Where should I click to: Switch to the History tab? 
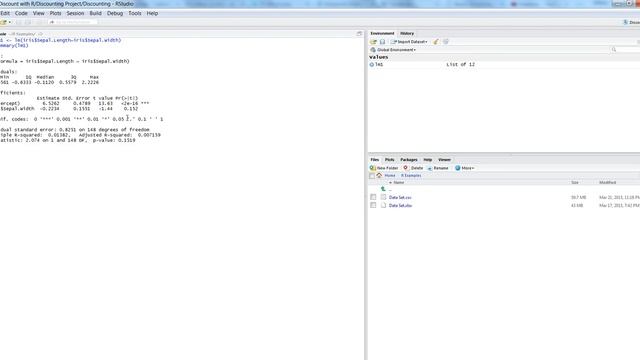[x=407, y=33]
